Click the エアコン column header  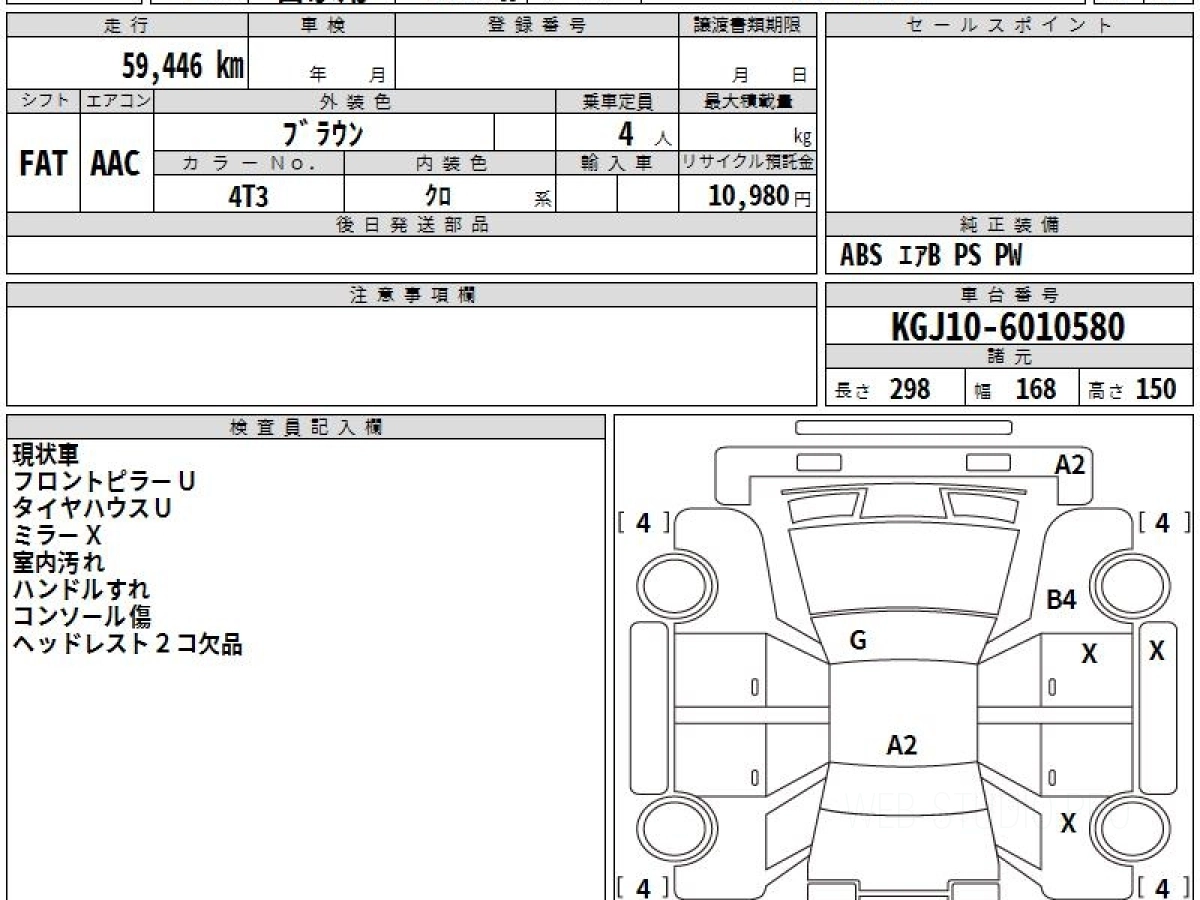pyautogui.click(x=117, y=101)
